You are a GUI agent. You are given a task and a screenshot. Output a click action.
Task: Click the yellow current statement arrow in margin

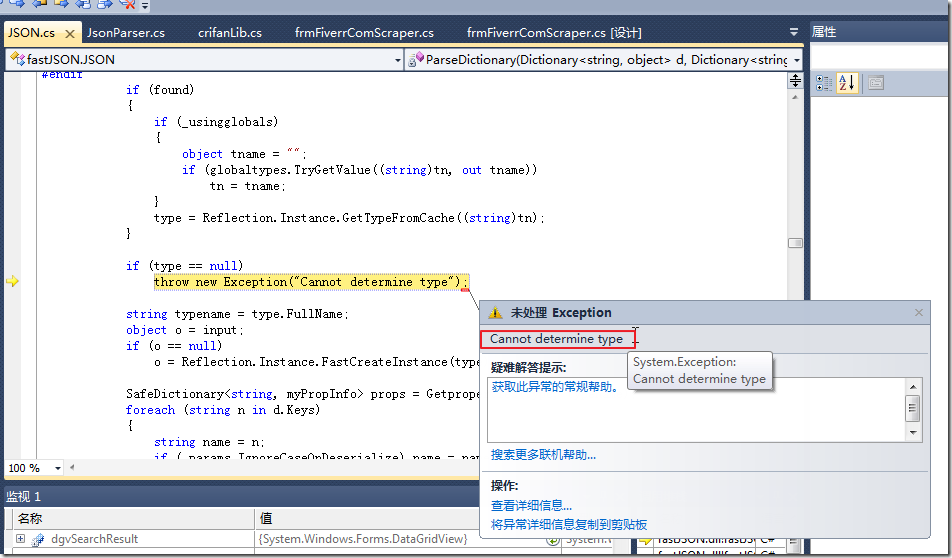(12, 281)
